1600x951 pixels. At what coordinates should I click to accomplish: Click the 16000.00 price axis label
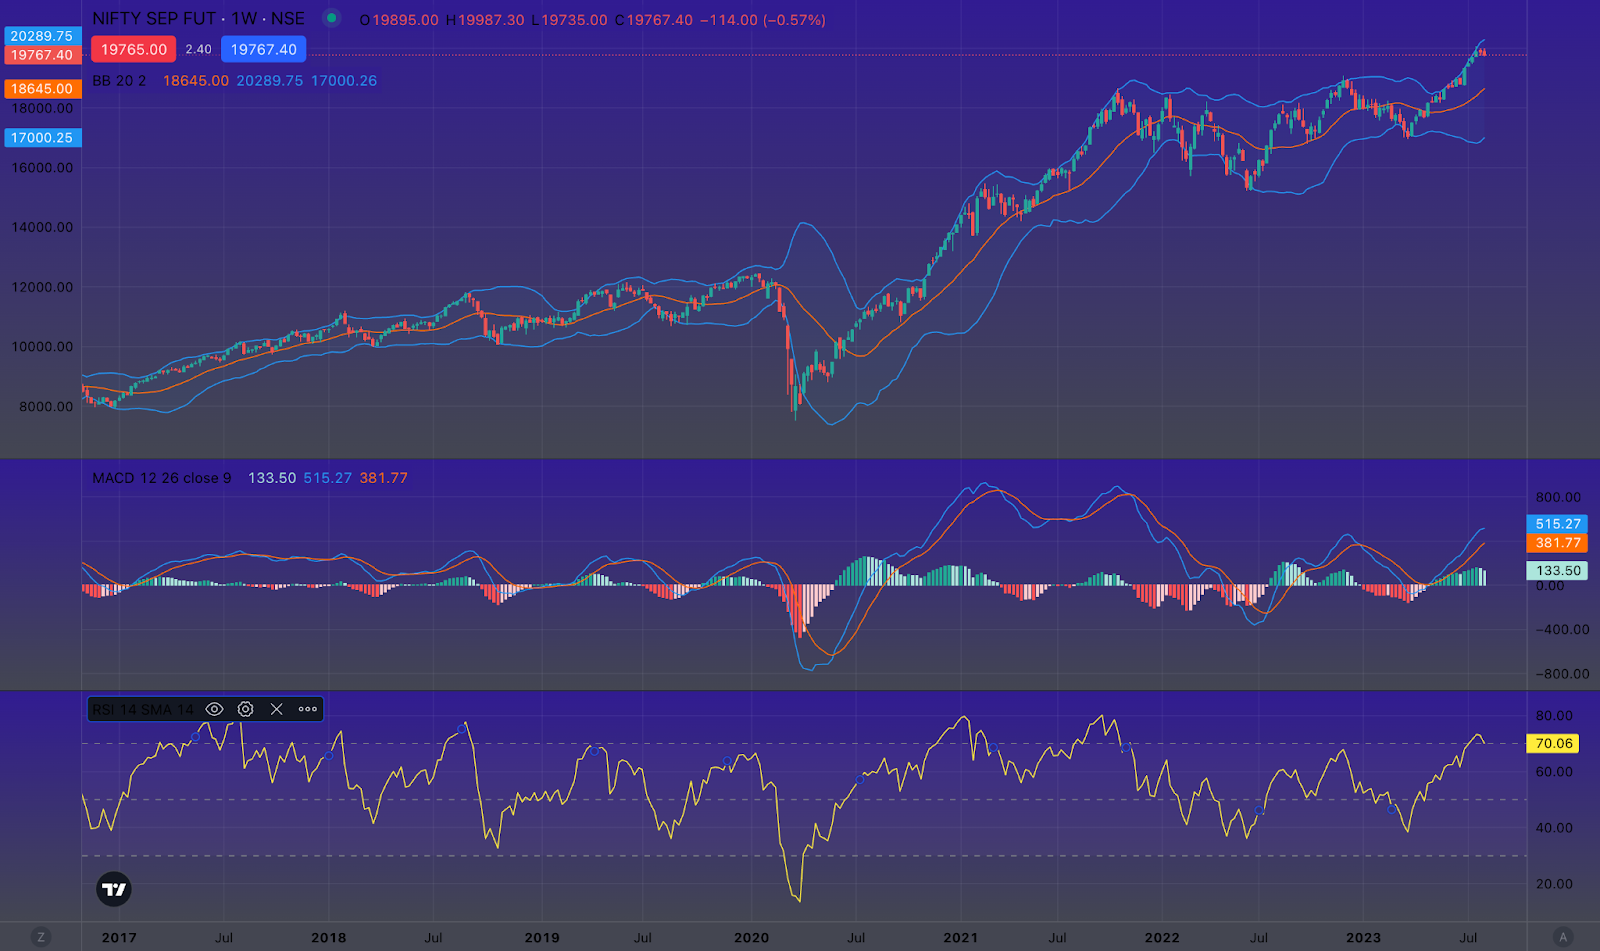pyautogui.click(x=42, y=168)
